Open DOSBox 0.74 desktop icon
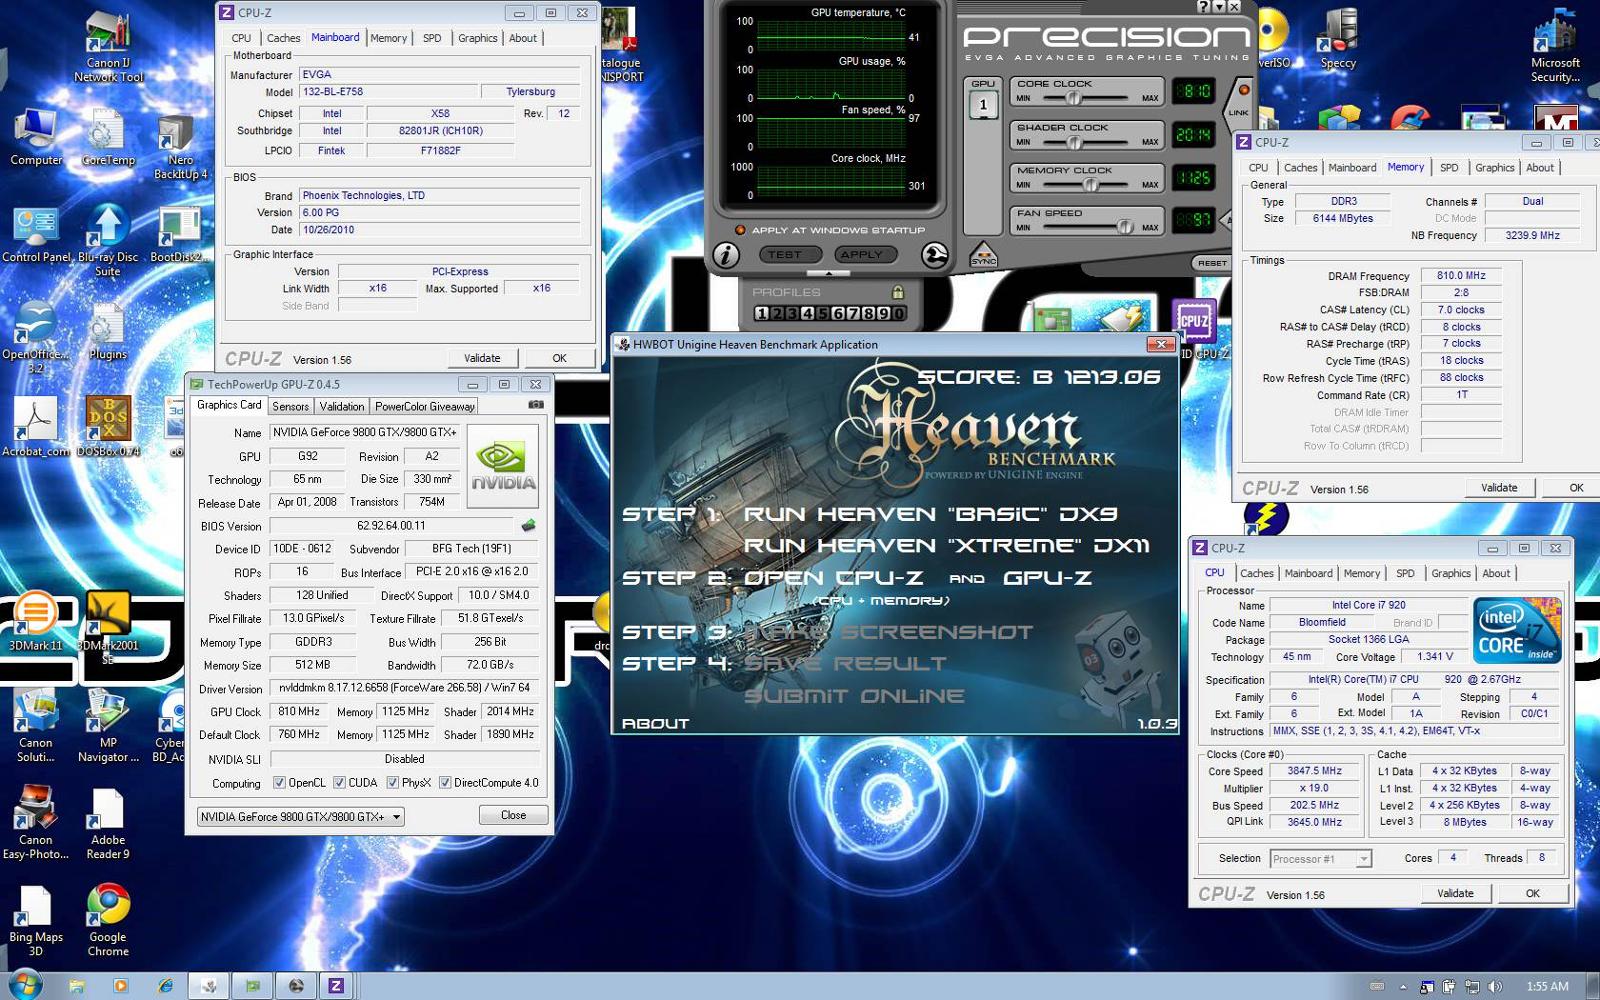 click(x=108, y=427)
